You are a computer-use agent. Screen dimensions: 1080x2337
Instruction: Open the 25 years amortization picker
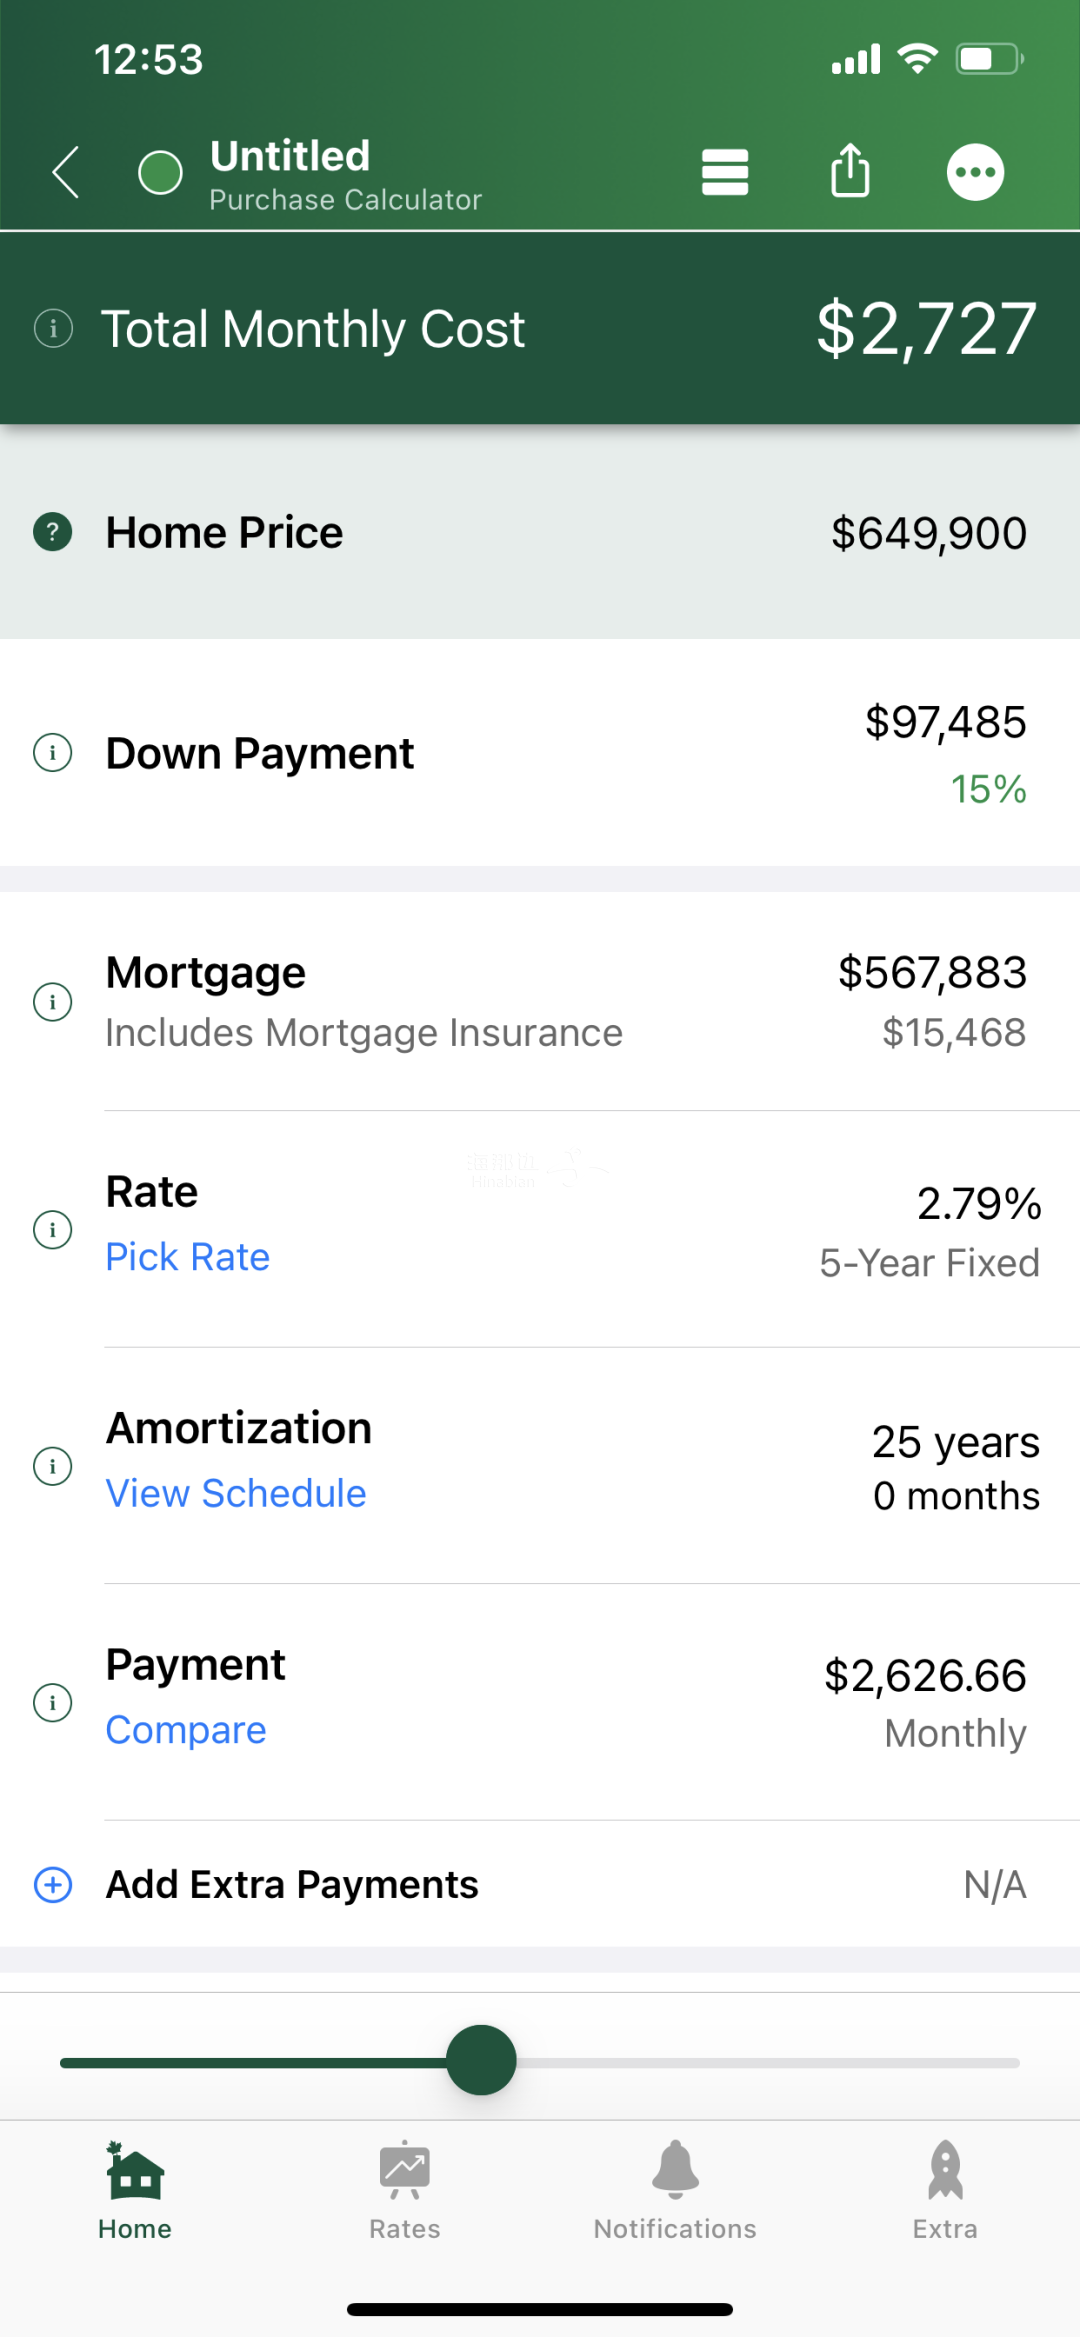click(x=956, y=1442)
